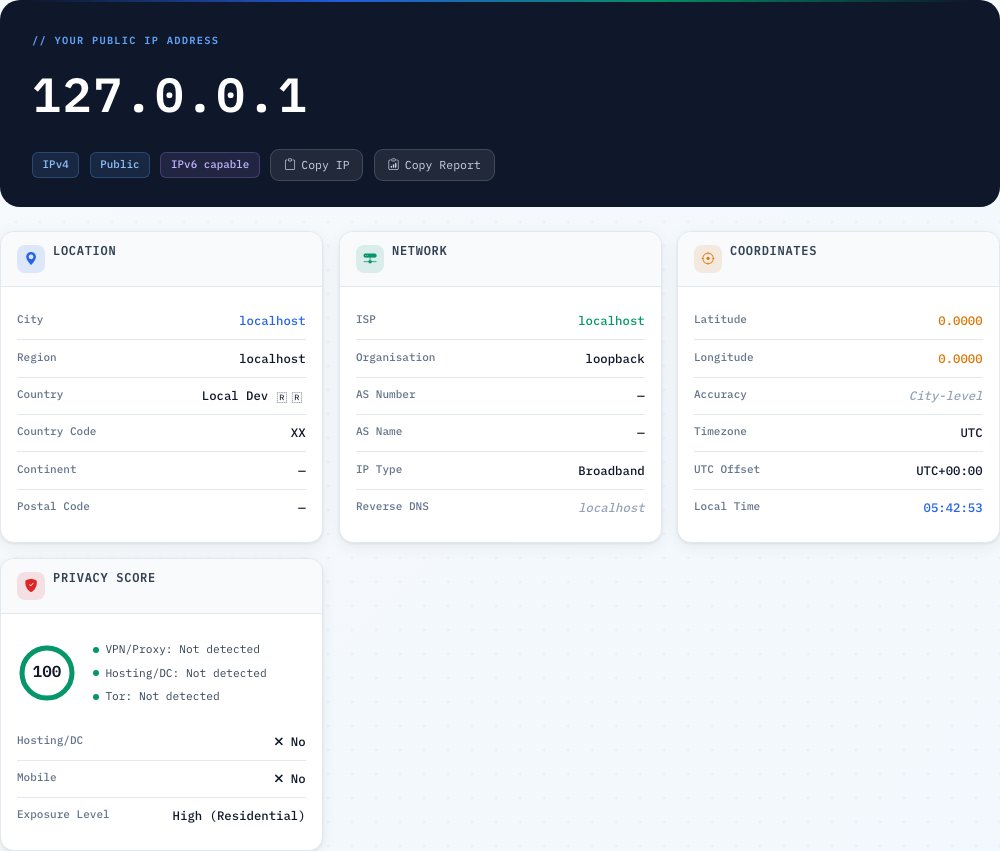Click the Network server icon
1000x851 pixels.
[x=370, y=258]
